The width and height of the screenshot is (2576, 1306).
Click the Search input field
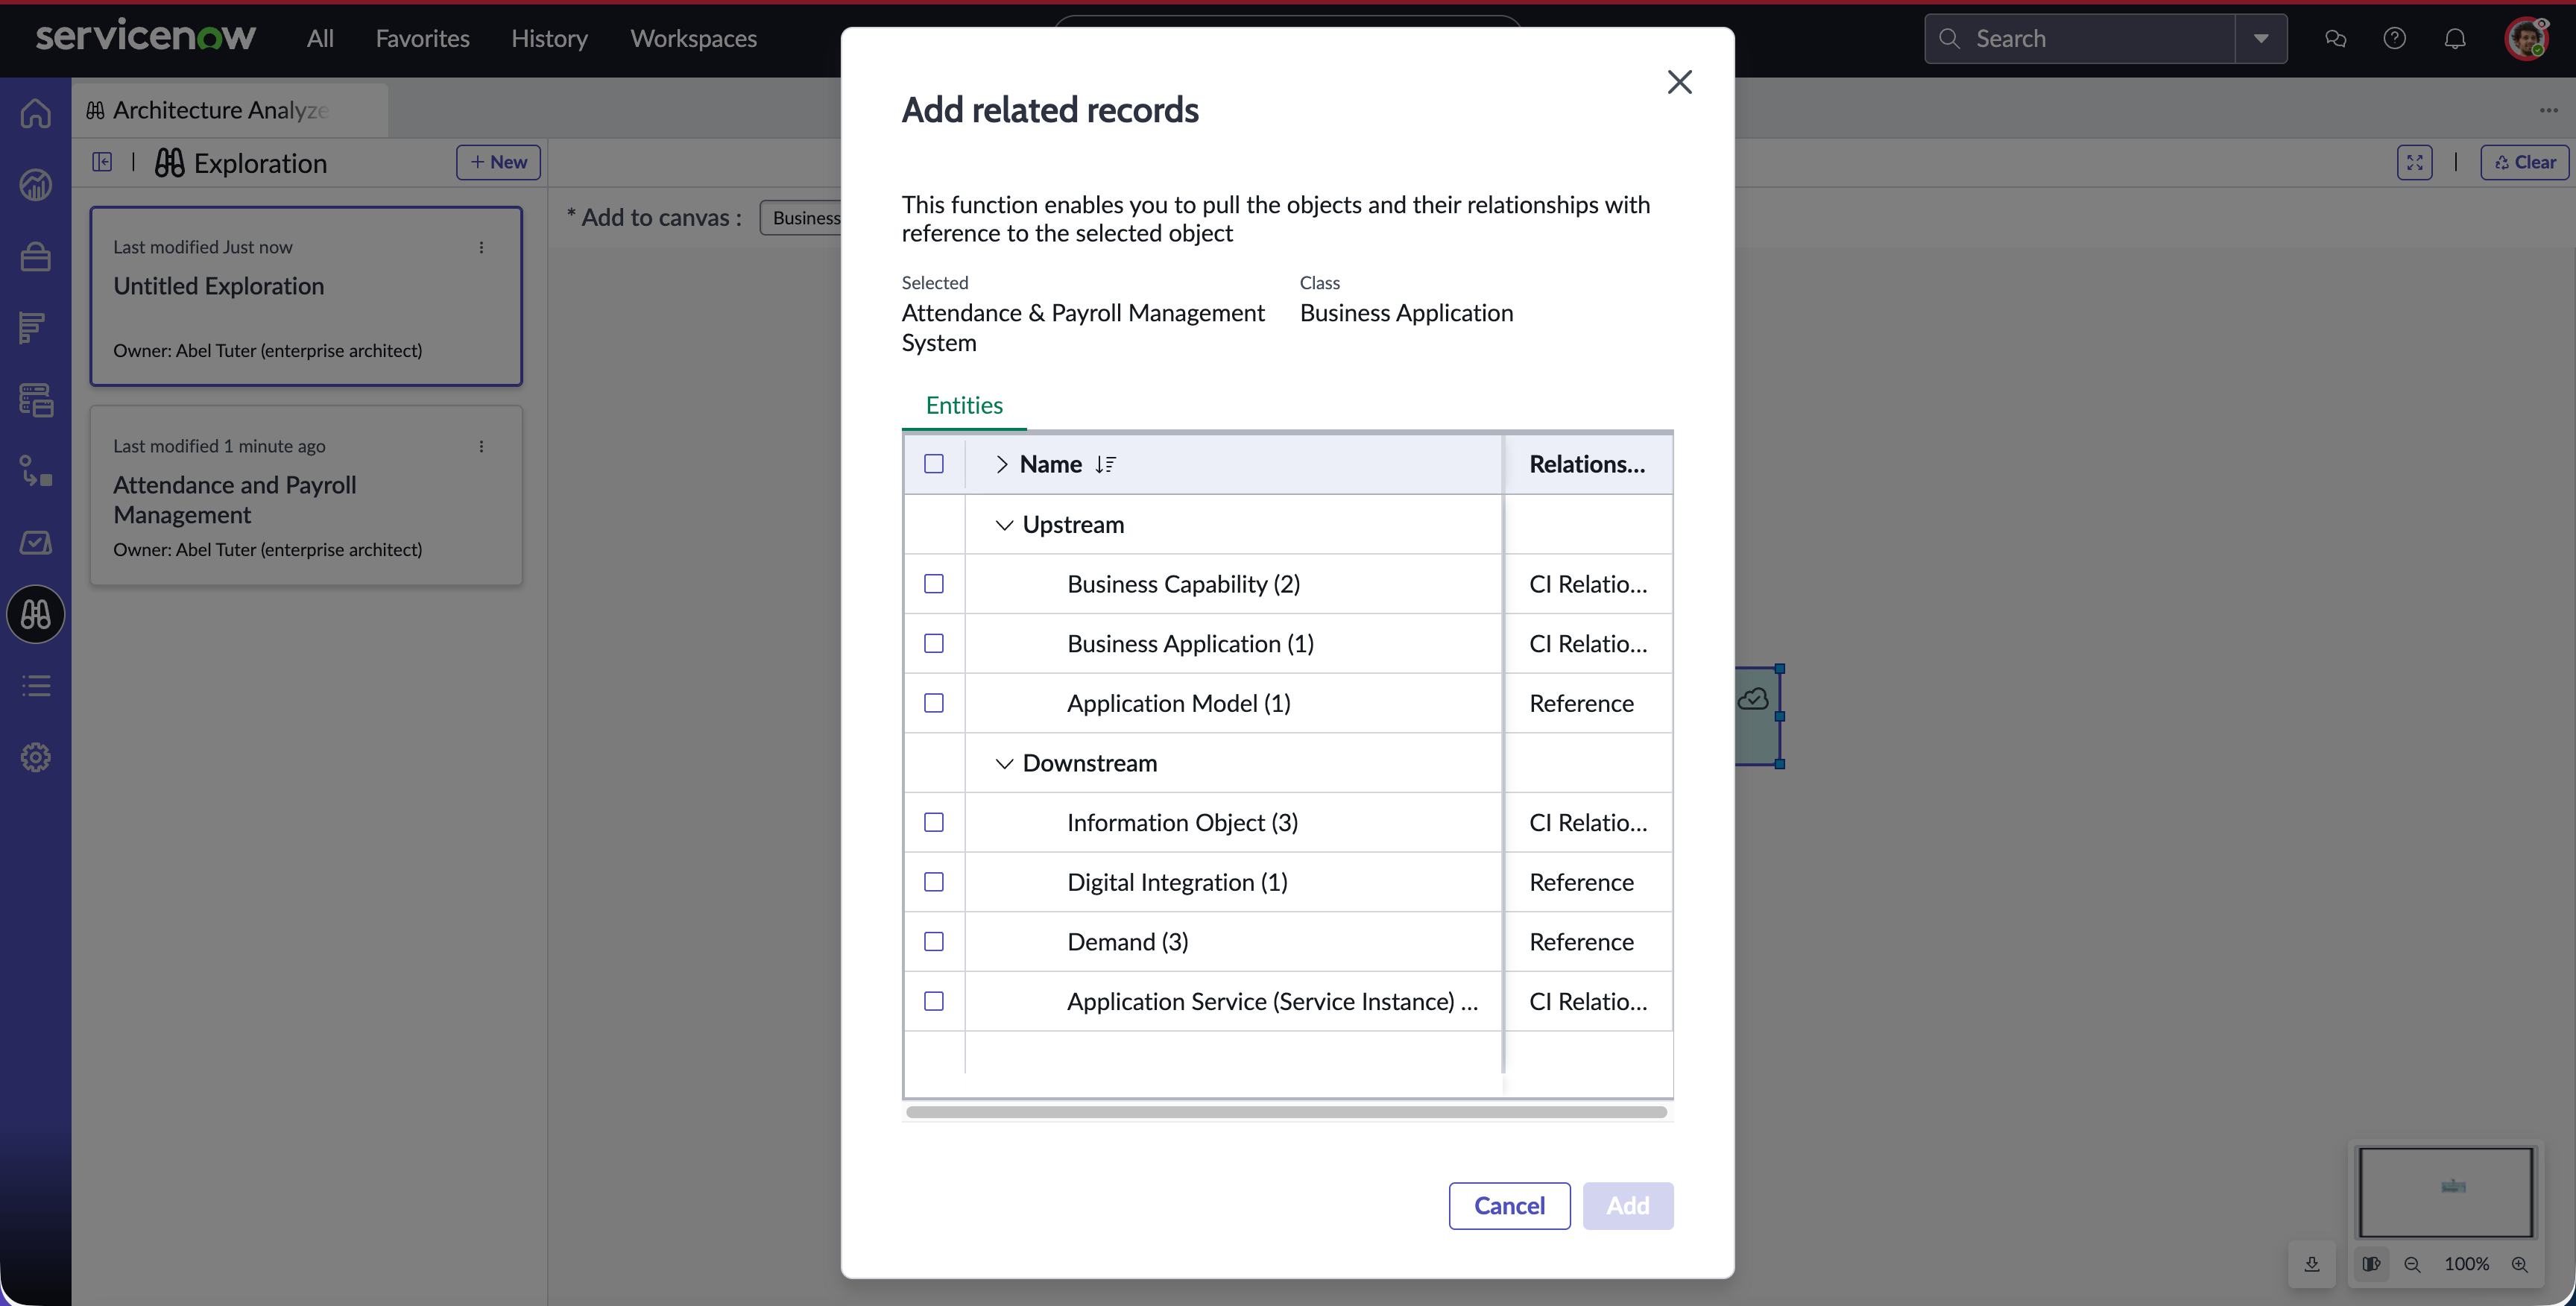pos(2080,39)
